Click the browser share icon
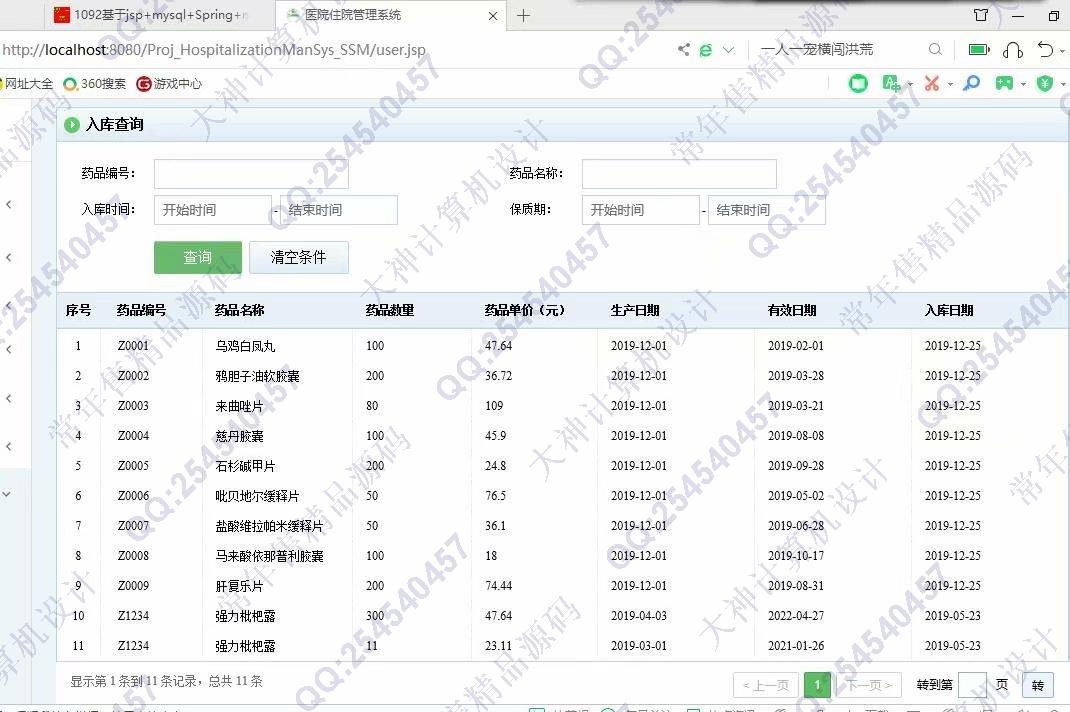Viewport: 1070px width, 712px height. point(684,50)
